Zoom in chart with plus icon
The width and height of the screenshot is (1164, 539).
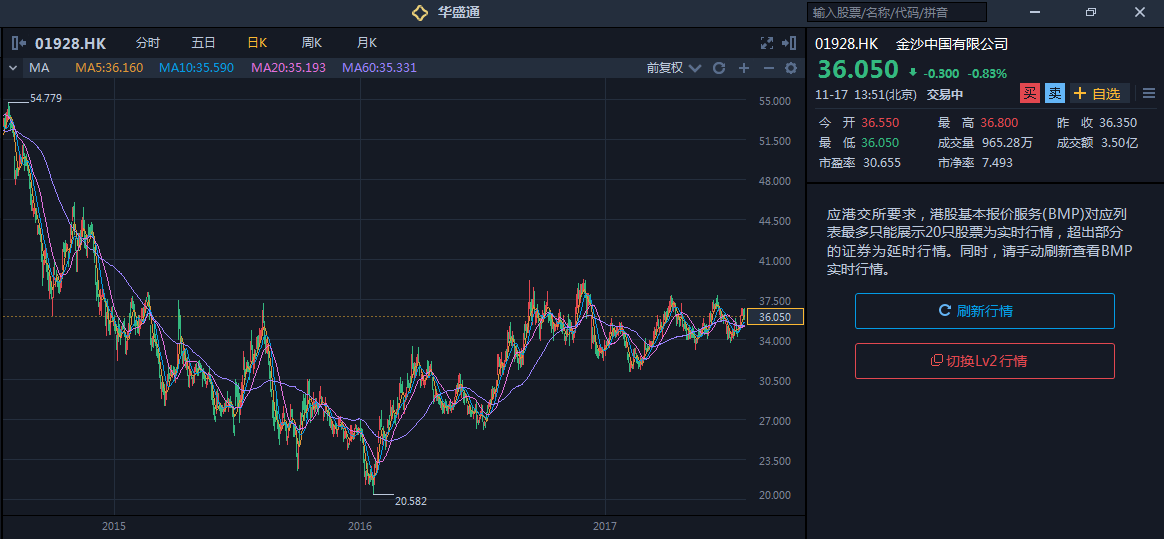tap(743, 68)
